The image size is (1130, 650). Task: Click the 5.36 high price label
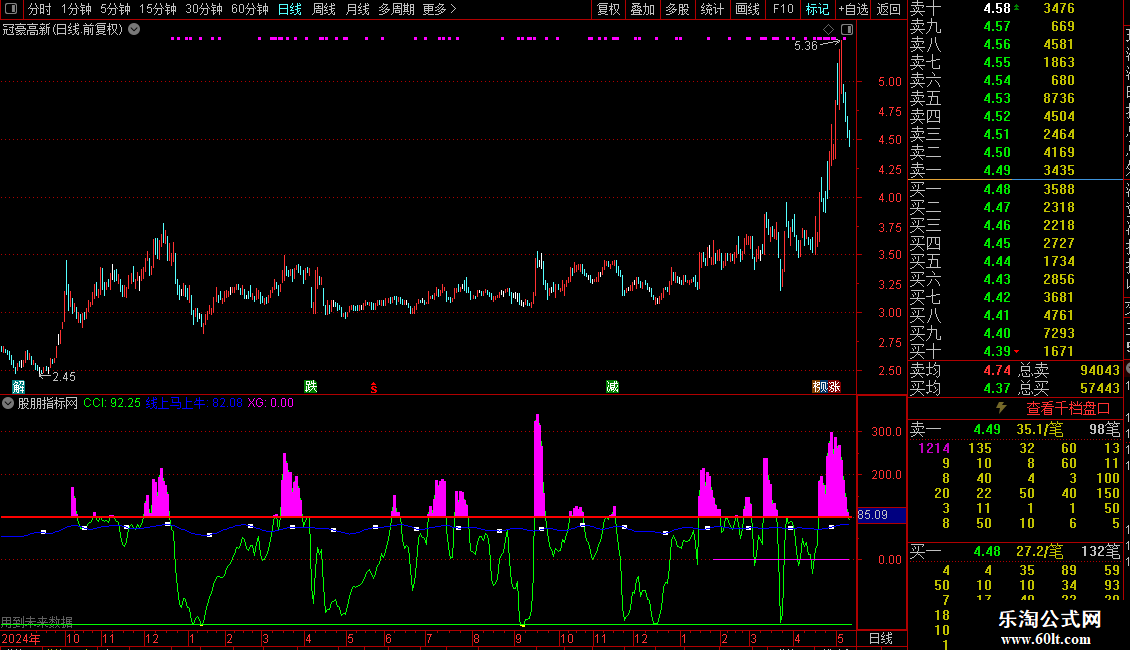(x=806, y=45)
